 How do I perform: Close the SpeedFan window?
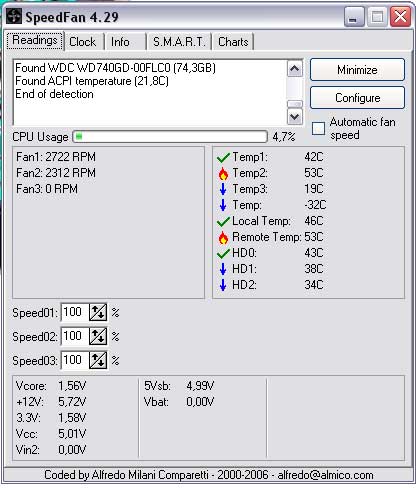coord(401,17)
